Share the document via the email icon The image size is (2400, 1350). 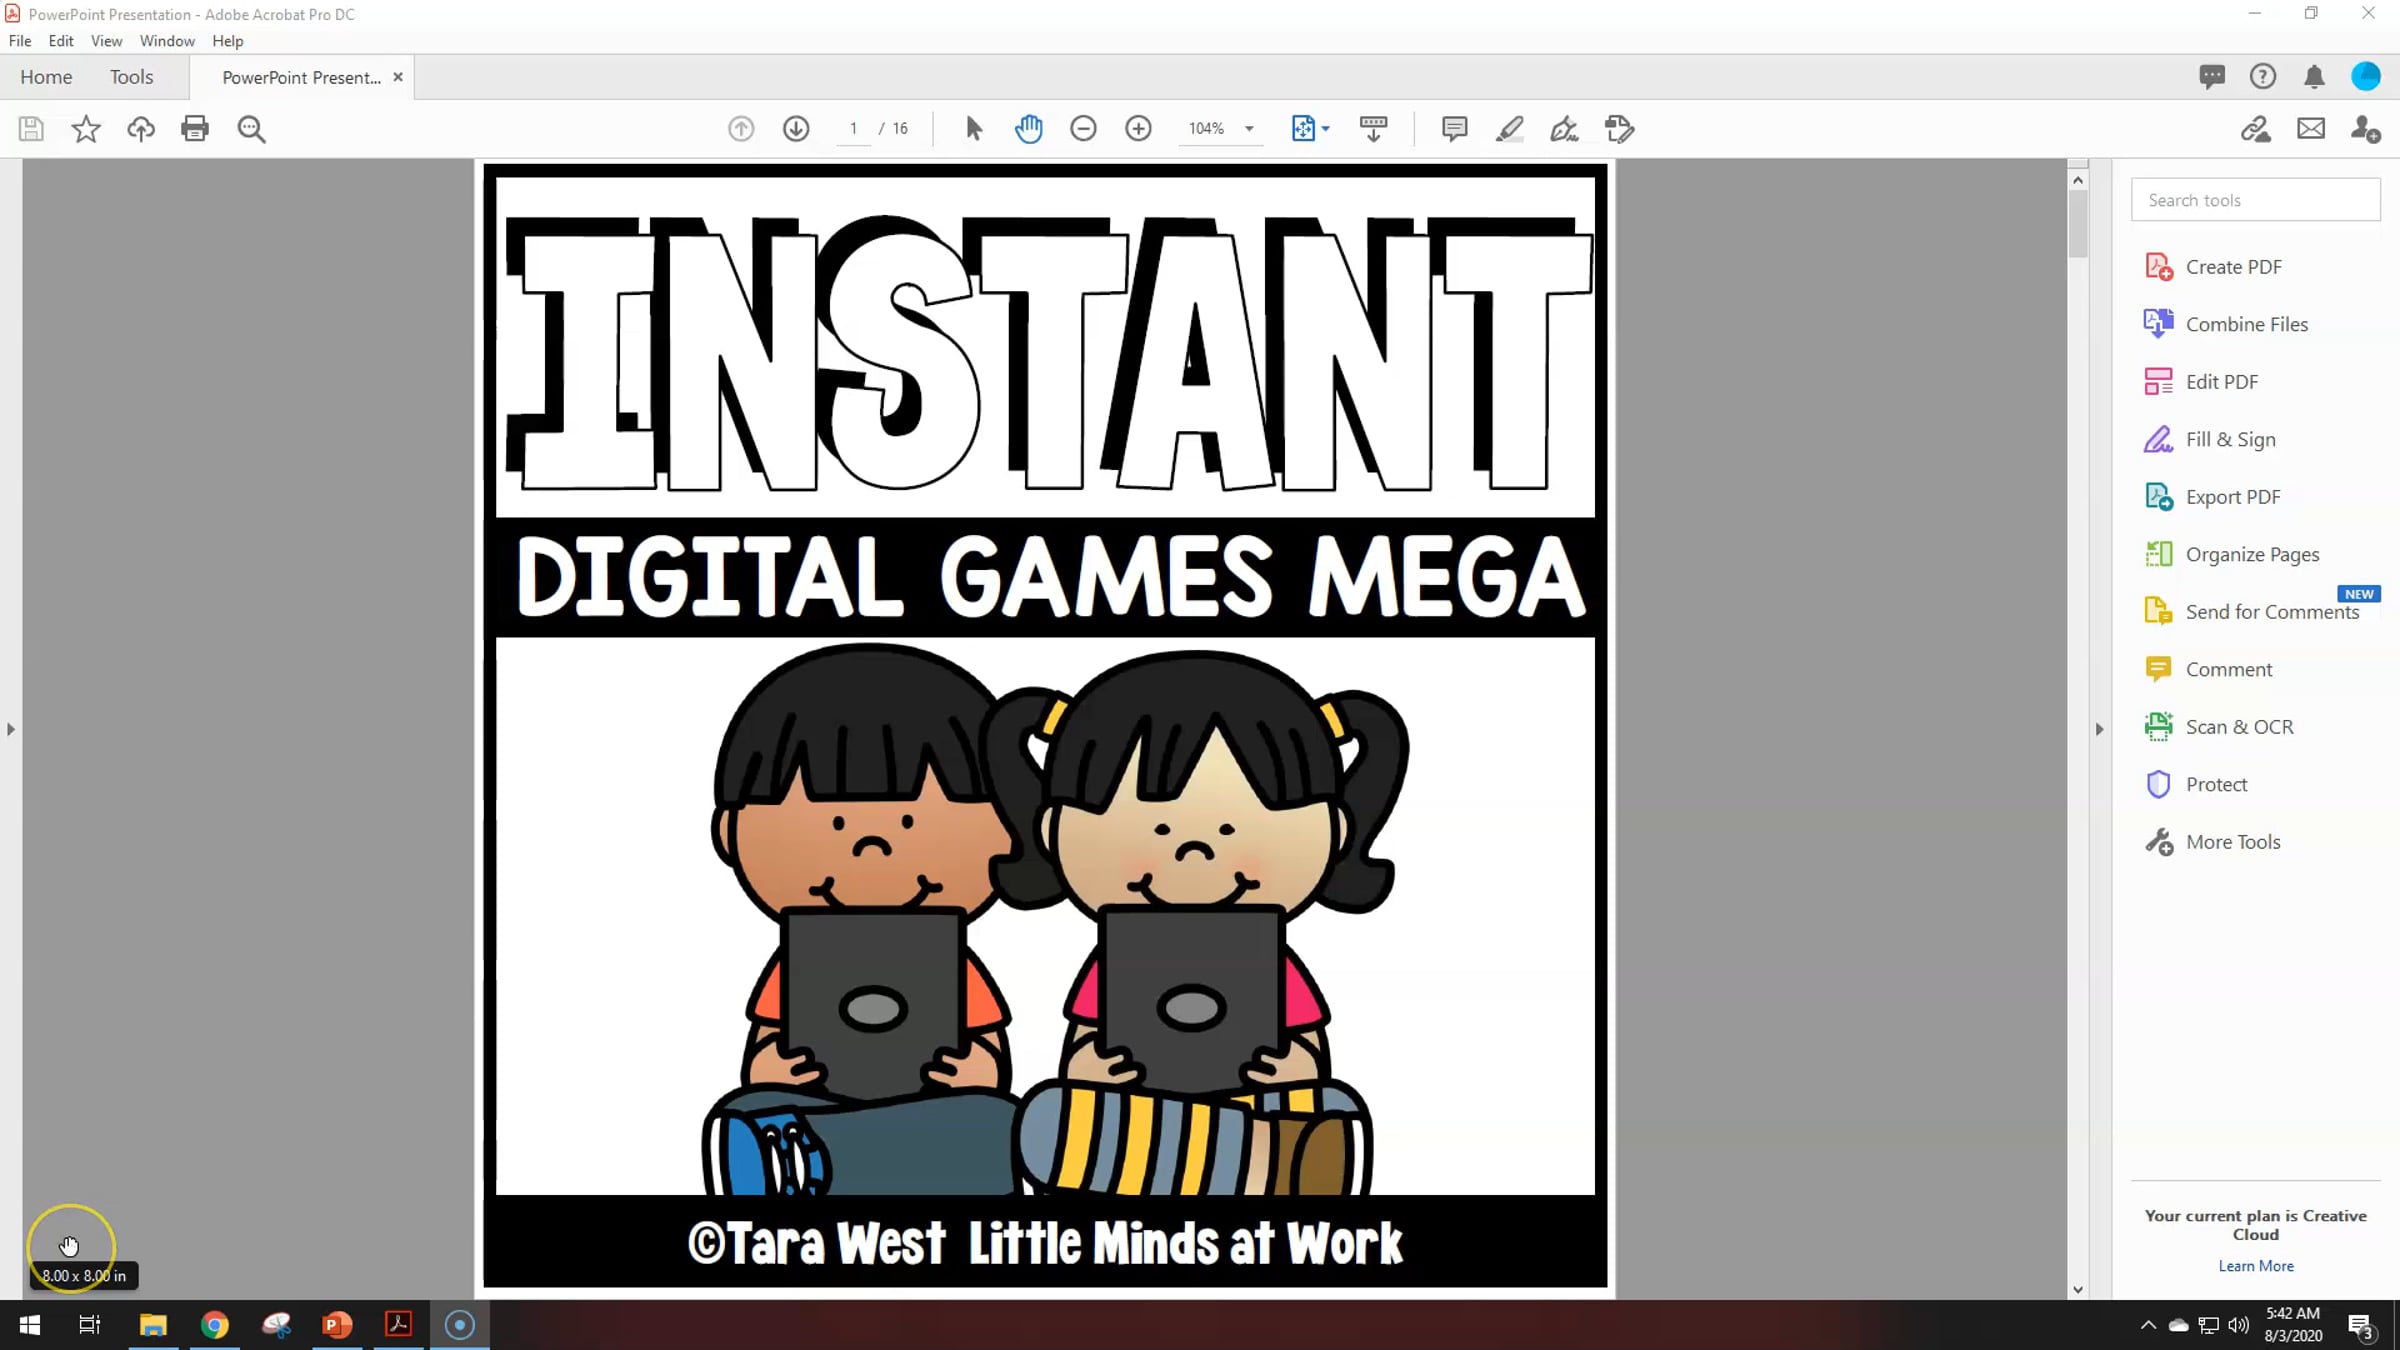point(2311,129)
